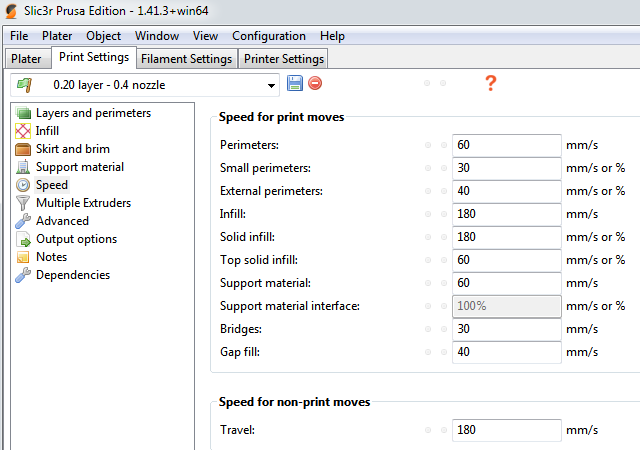The height and width of the screenshot is (450, 640).
Task: Open Skirt and brim settings icon
Action: (x=23, y=149)
